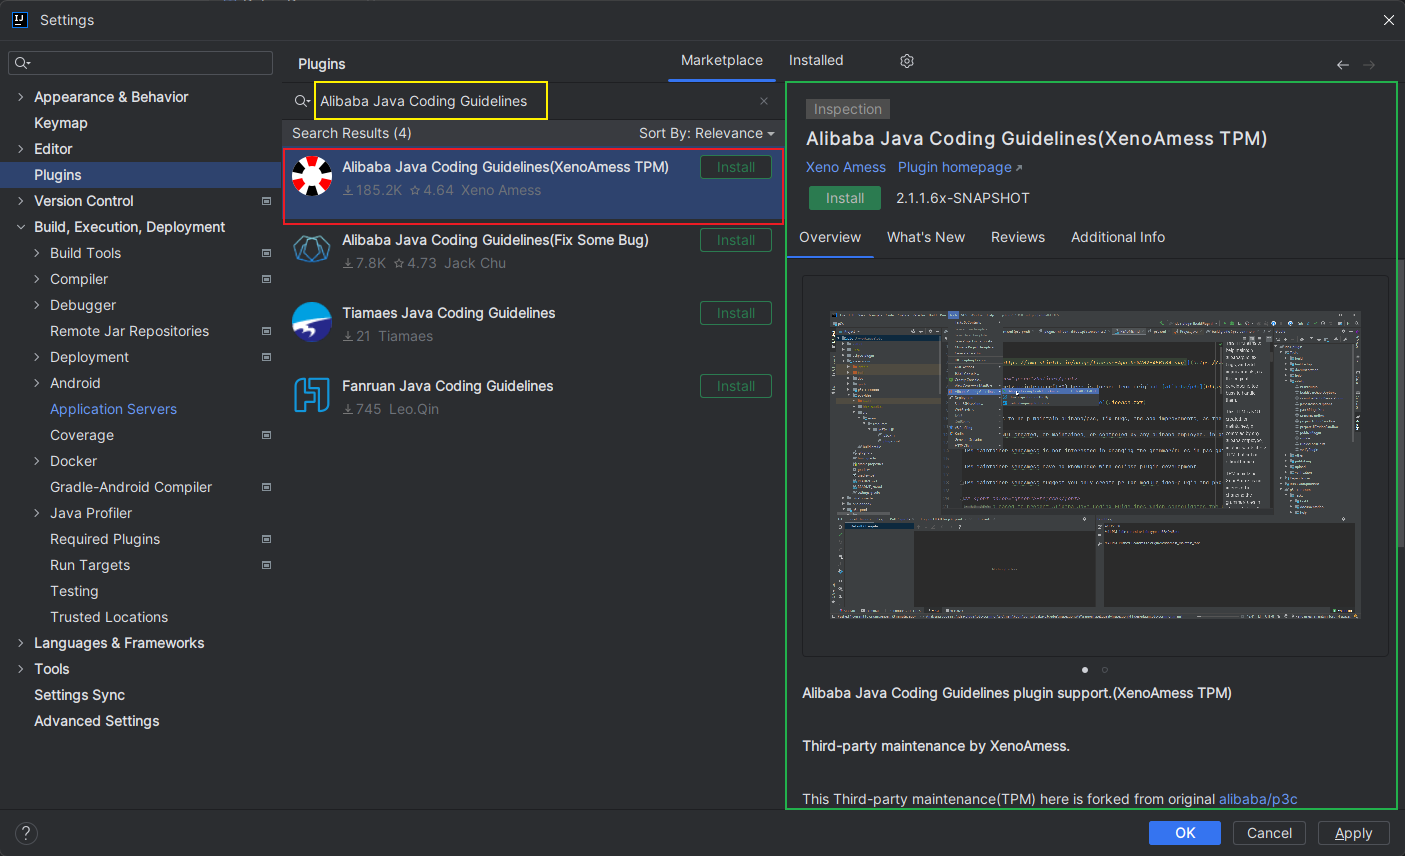Open the alibaba/p3c repository link
1405x856 pixels.
pos(1258,799)
